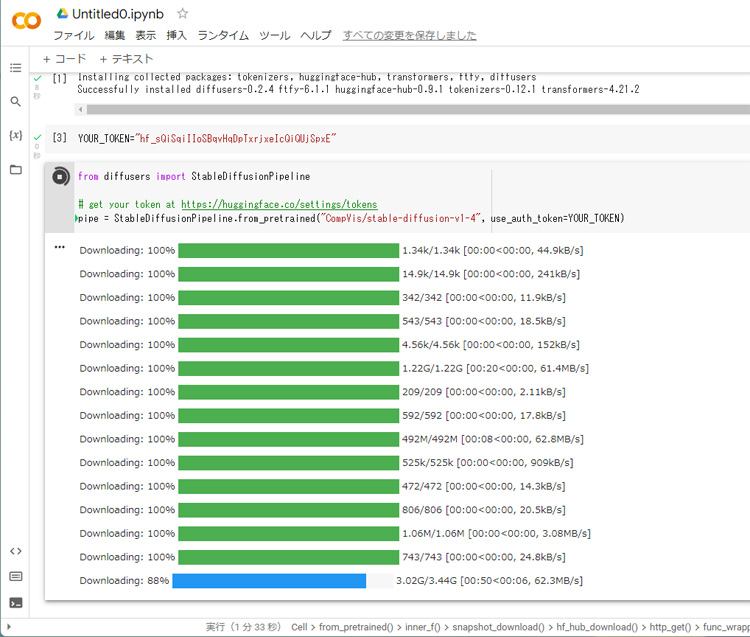
Task: Expand the bottom-left status bar arrow
Action: (9, 626)
